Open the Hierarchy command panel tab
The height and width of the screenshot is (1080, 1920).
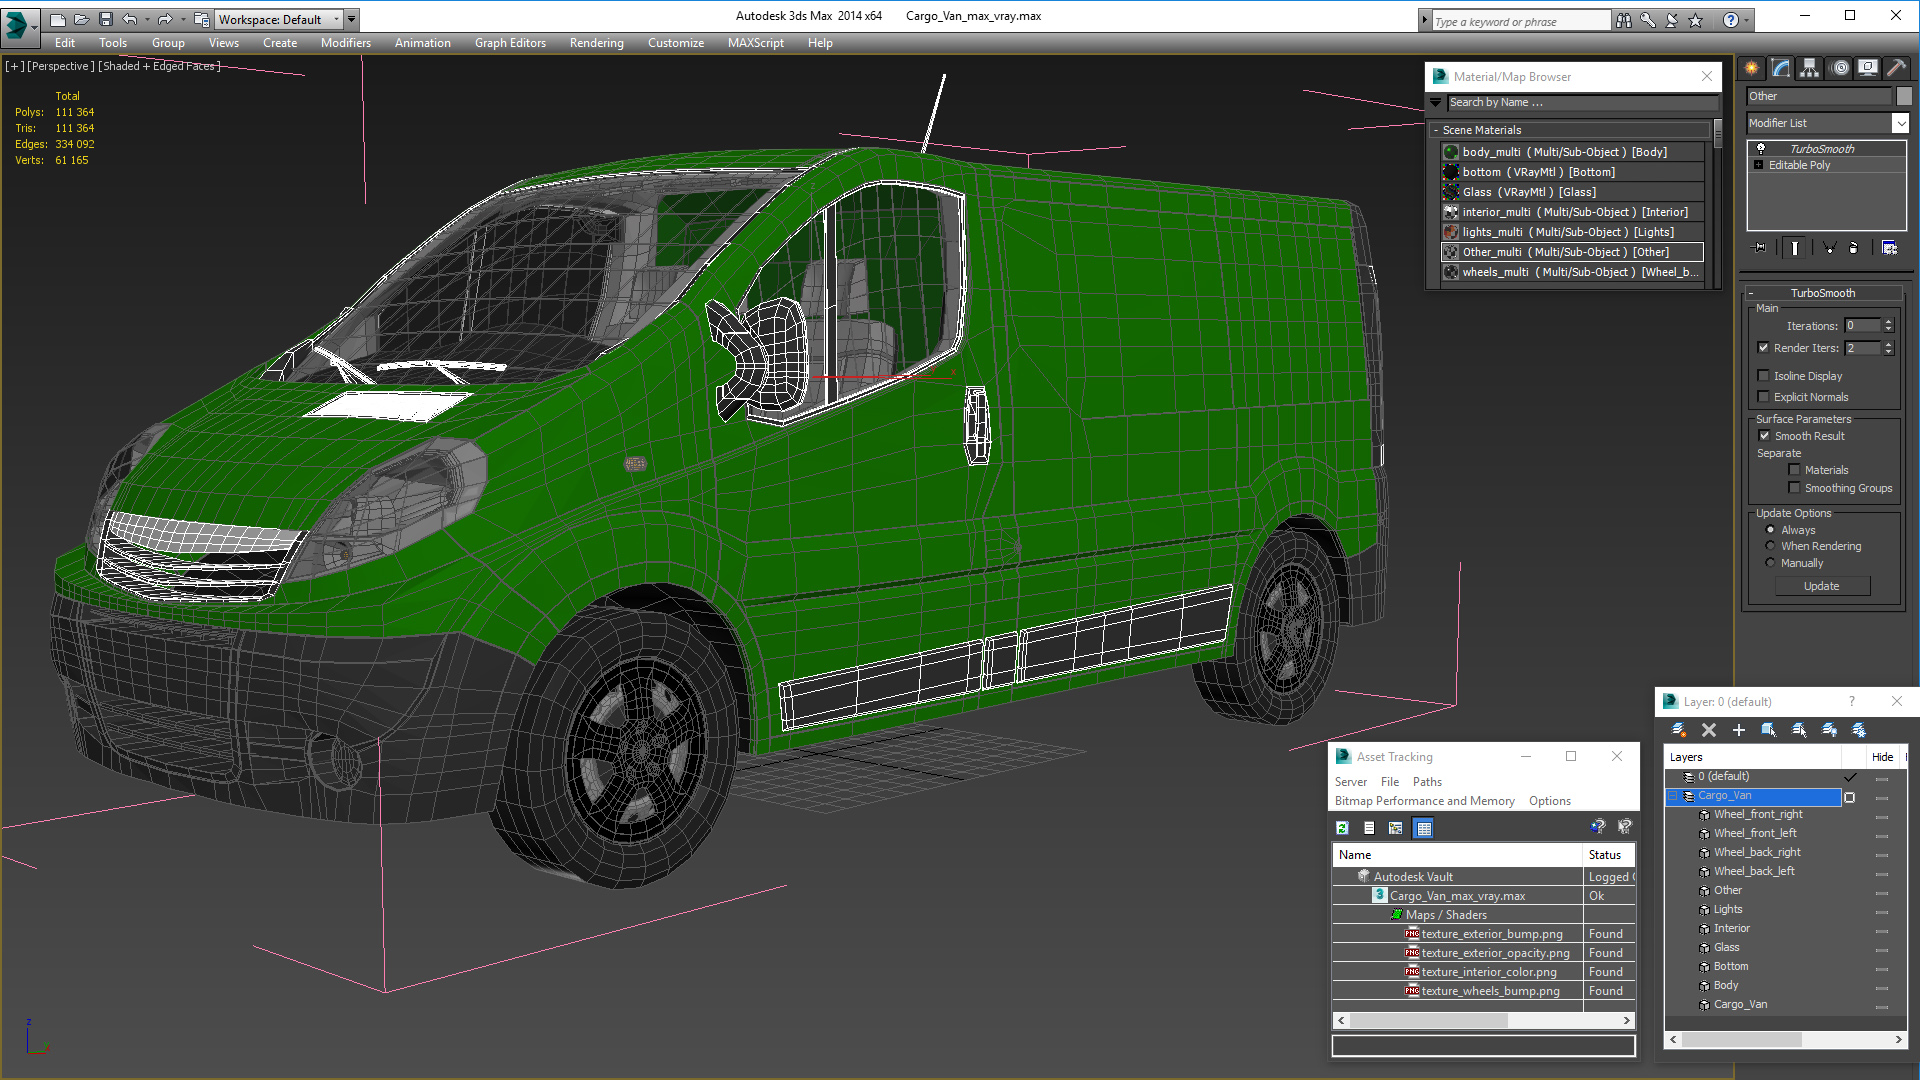[x=1810, y=68]
